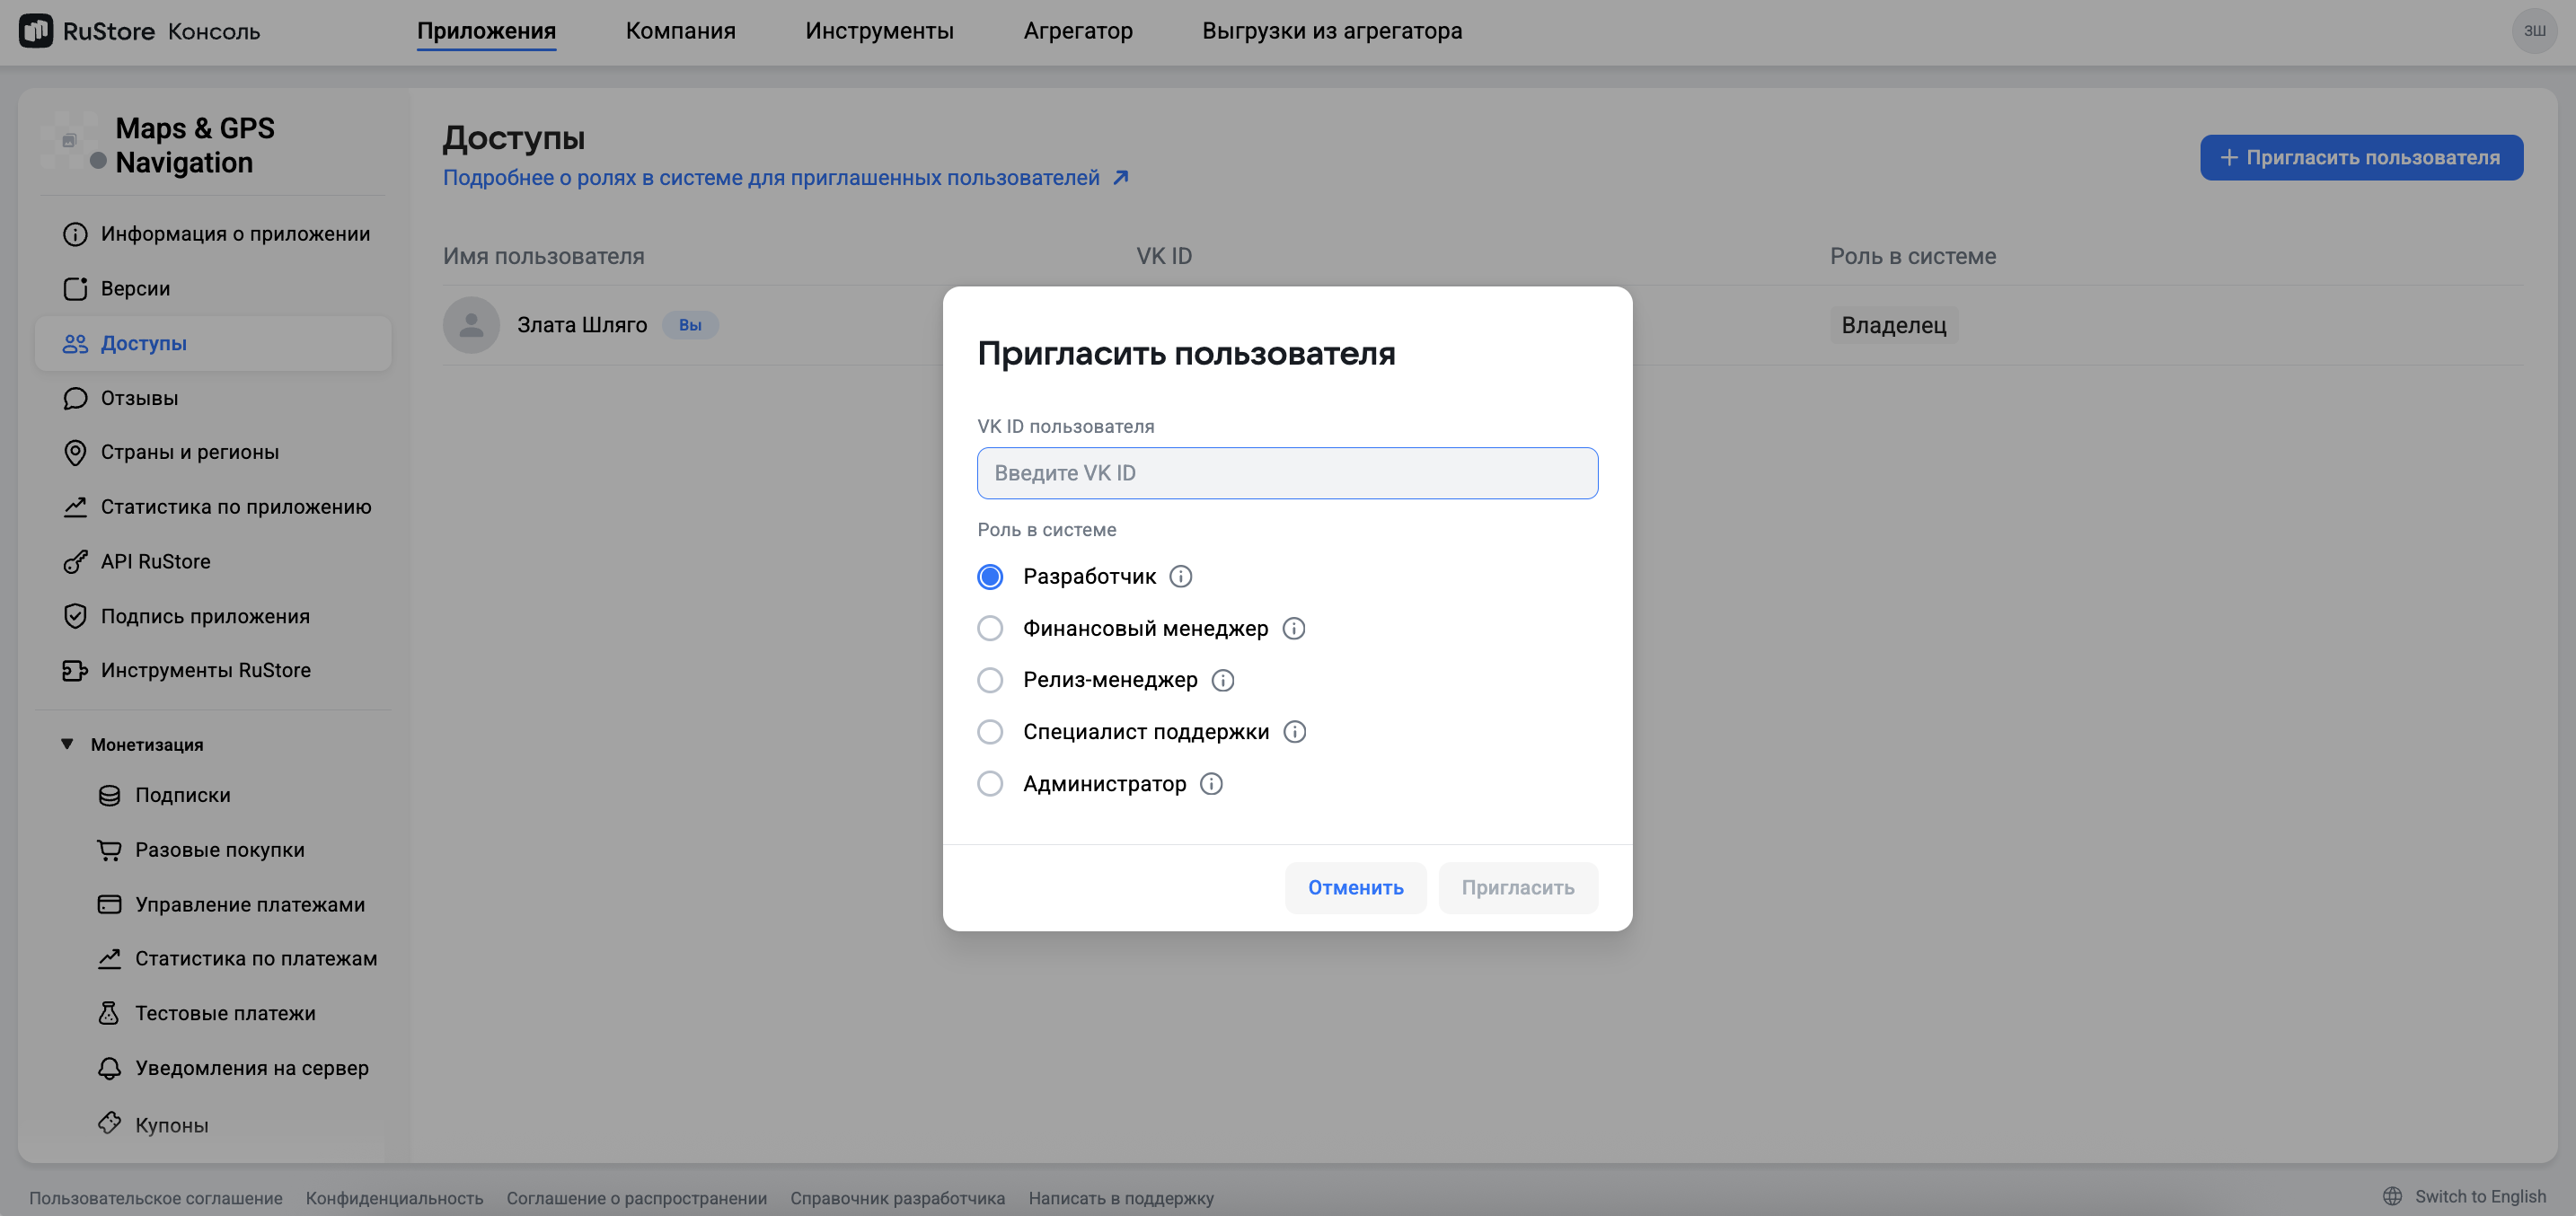This screenshot has height=1216, width=2576.
Task: Click the globe icon near Switch to English
Action: (x=2392, y=1196)
